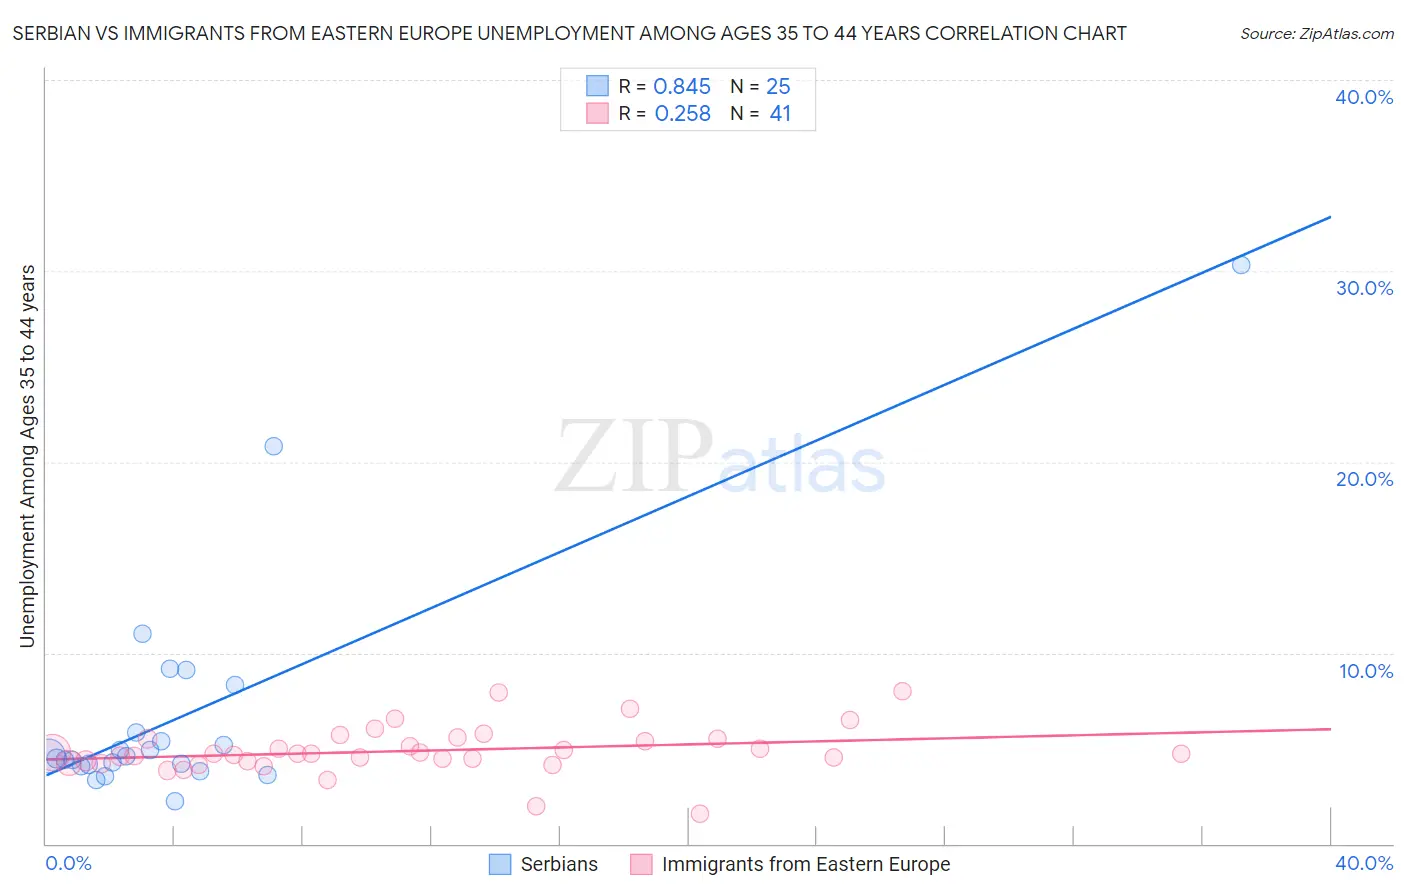Click the blue point just above 10% line

click(143, 634)
